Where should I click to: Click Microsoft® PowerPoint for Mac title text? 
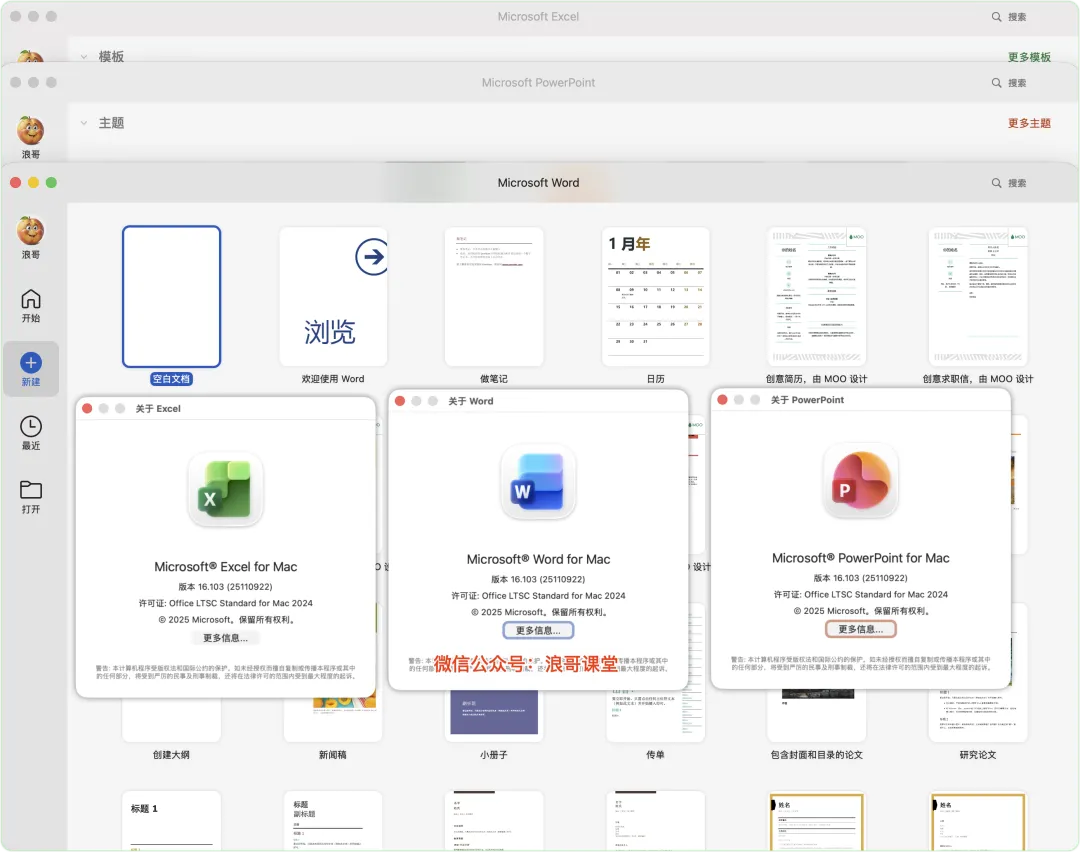860,558
